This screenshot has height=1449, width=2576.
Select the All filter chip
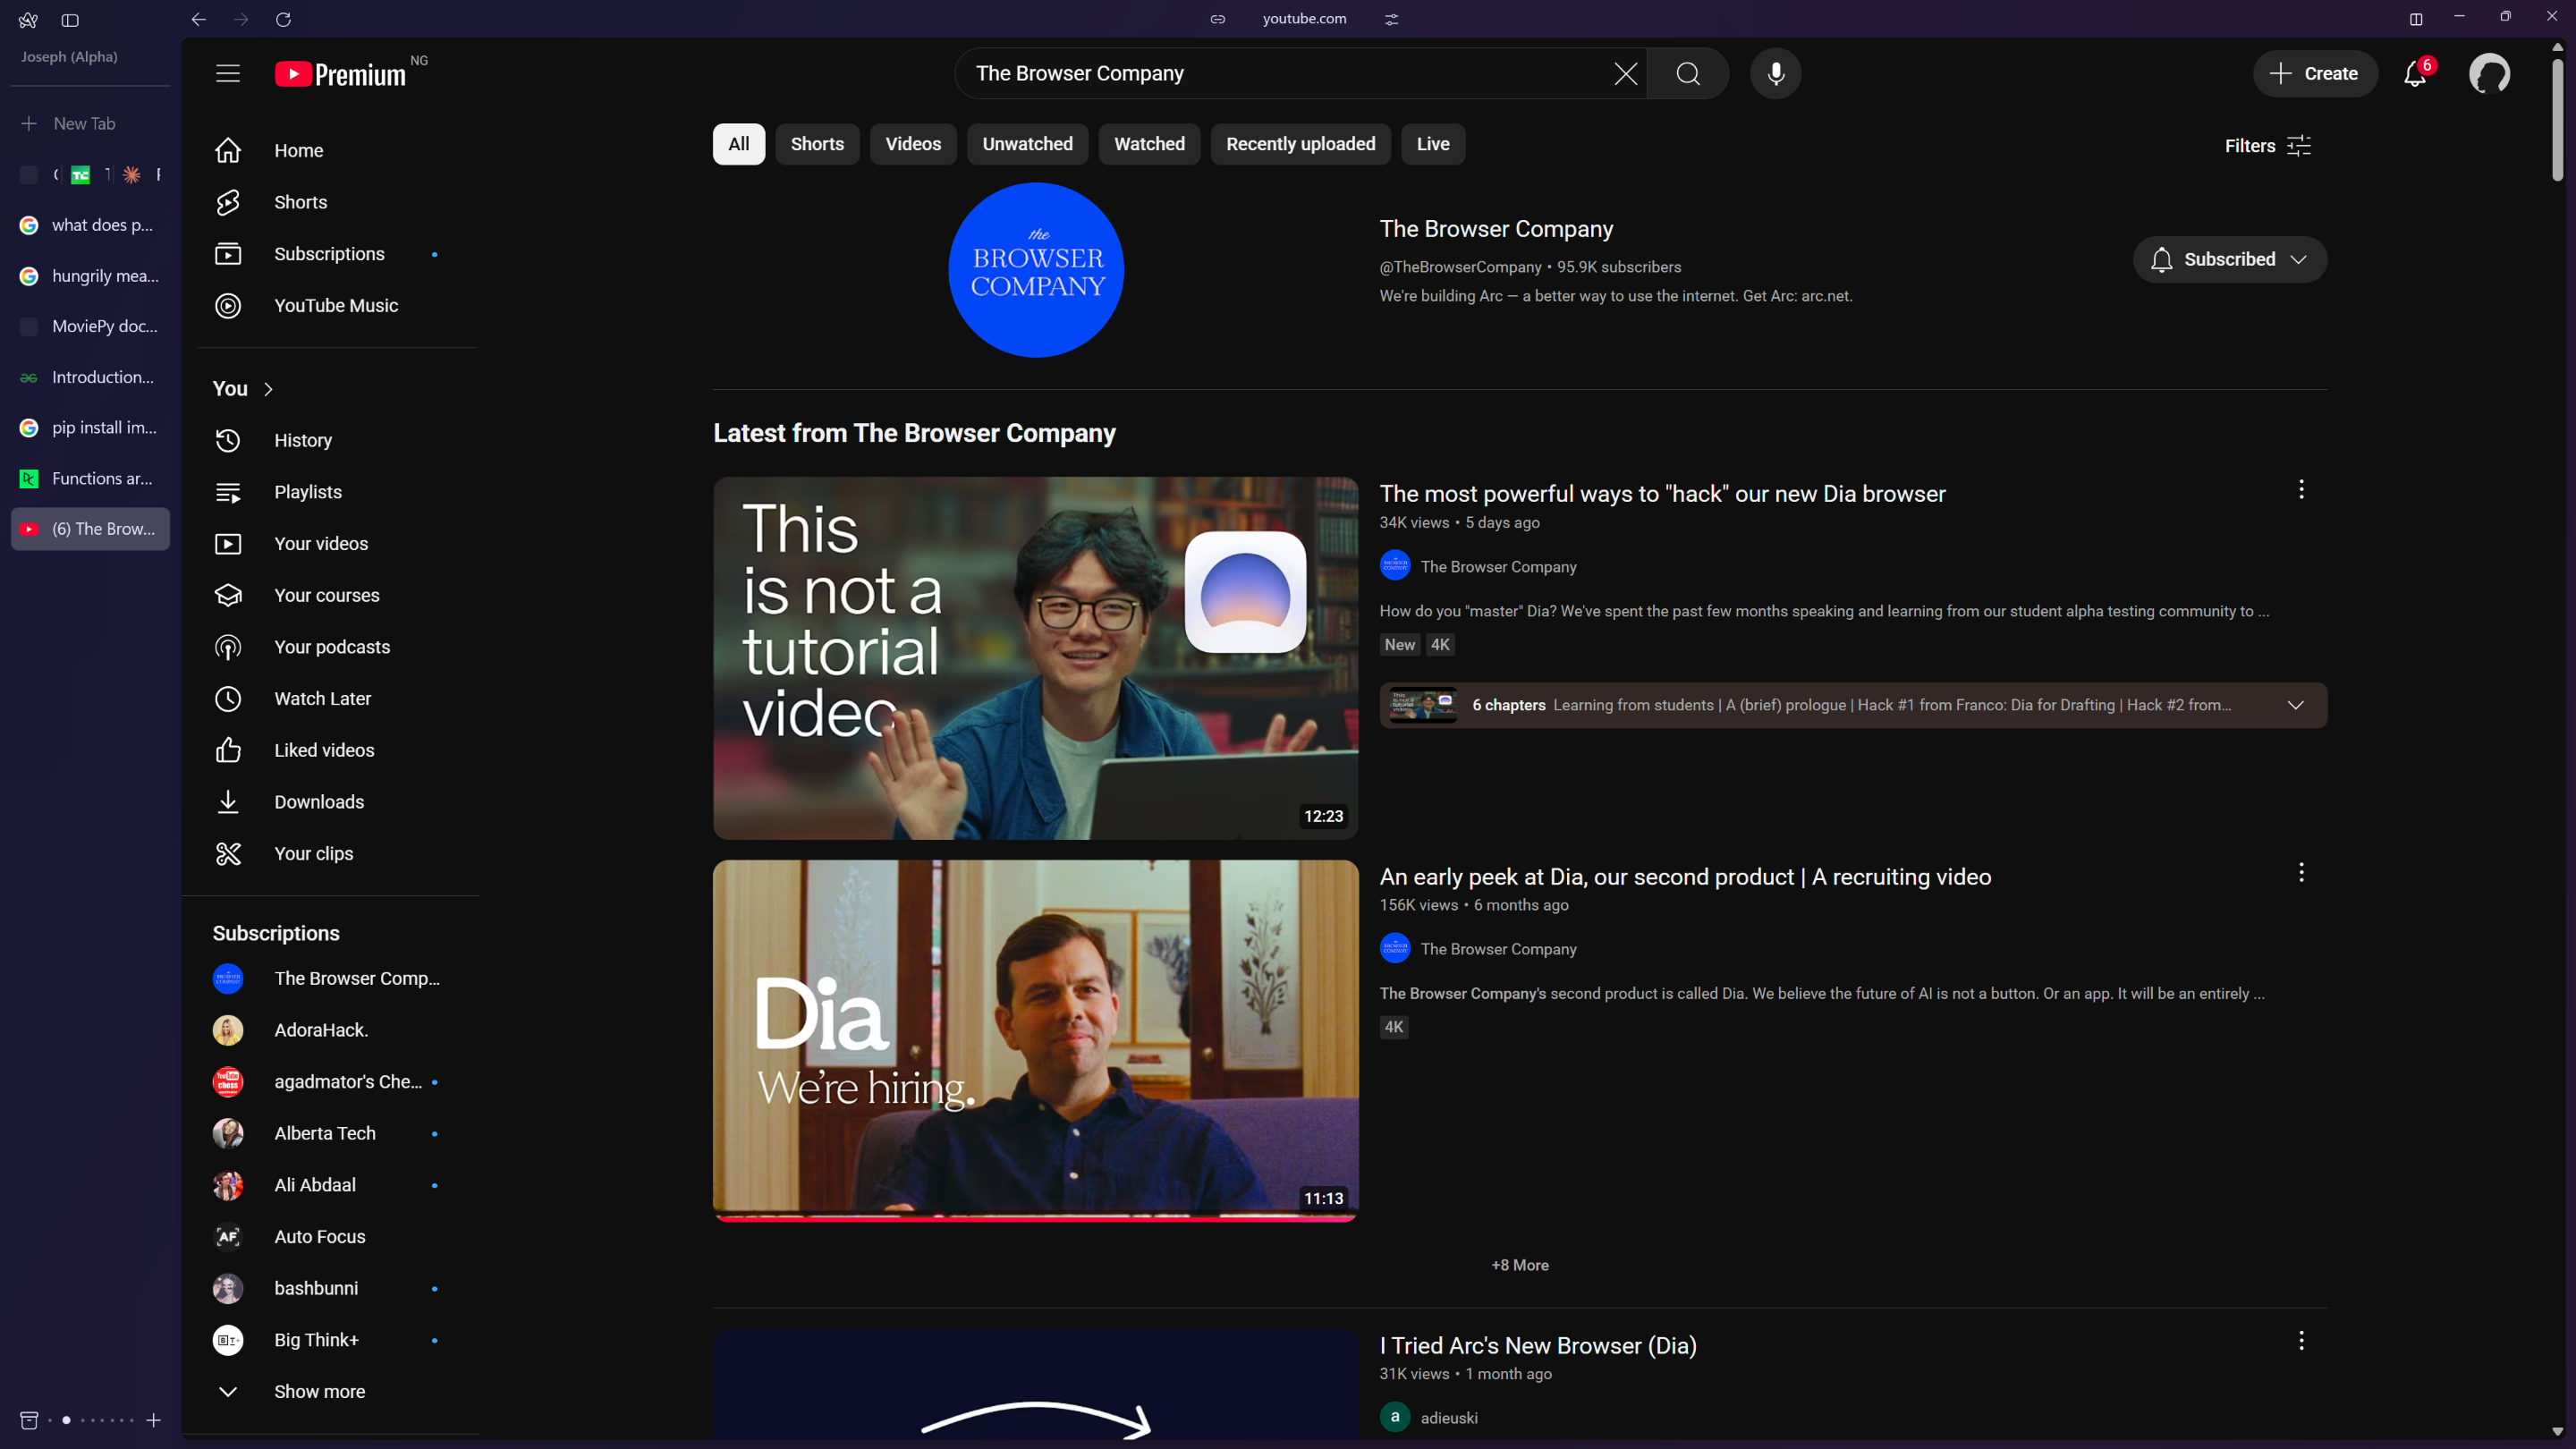(739, 144)
